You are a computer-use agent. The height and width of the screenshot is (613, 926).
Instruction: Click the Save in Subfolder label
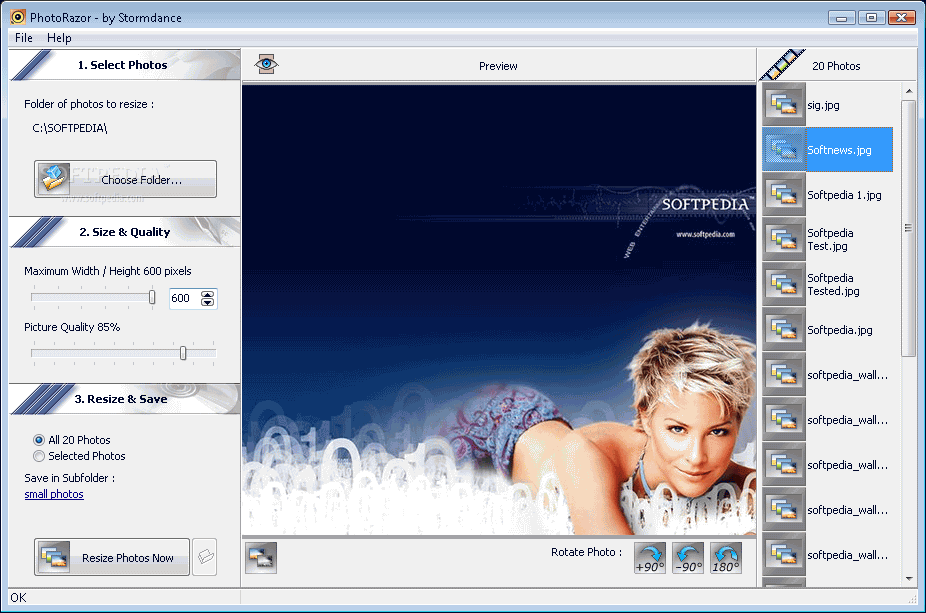(x=70, y=478)
